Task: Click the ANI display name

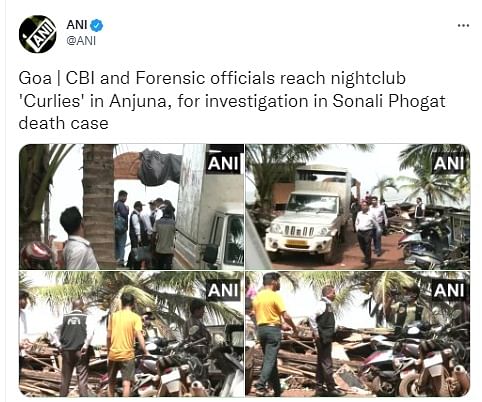Action: [x=77, y=25]
